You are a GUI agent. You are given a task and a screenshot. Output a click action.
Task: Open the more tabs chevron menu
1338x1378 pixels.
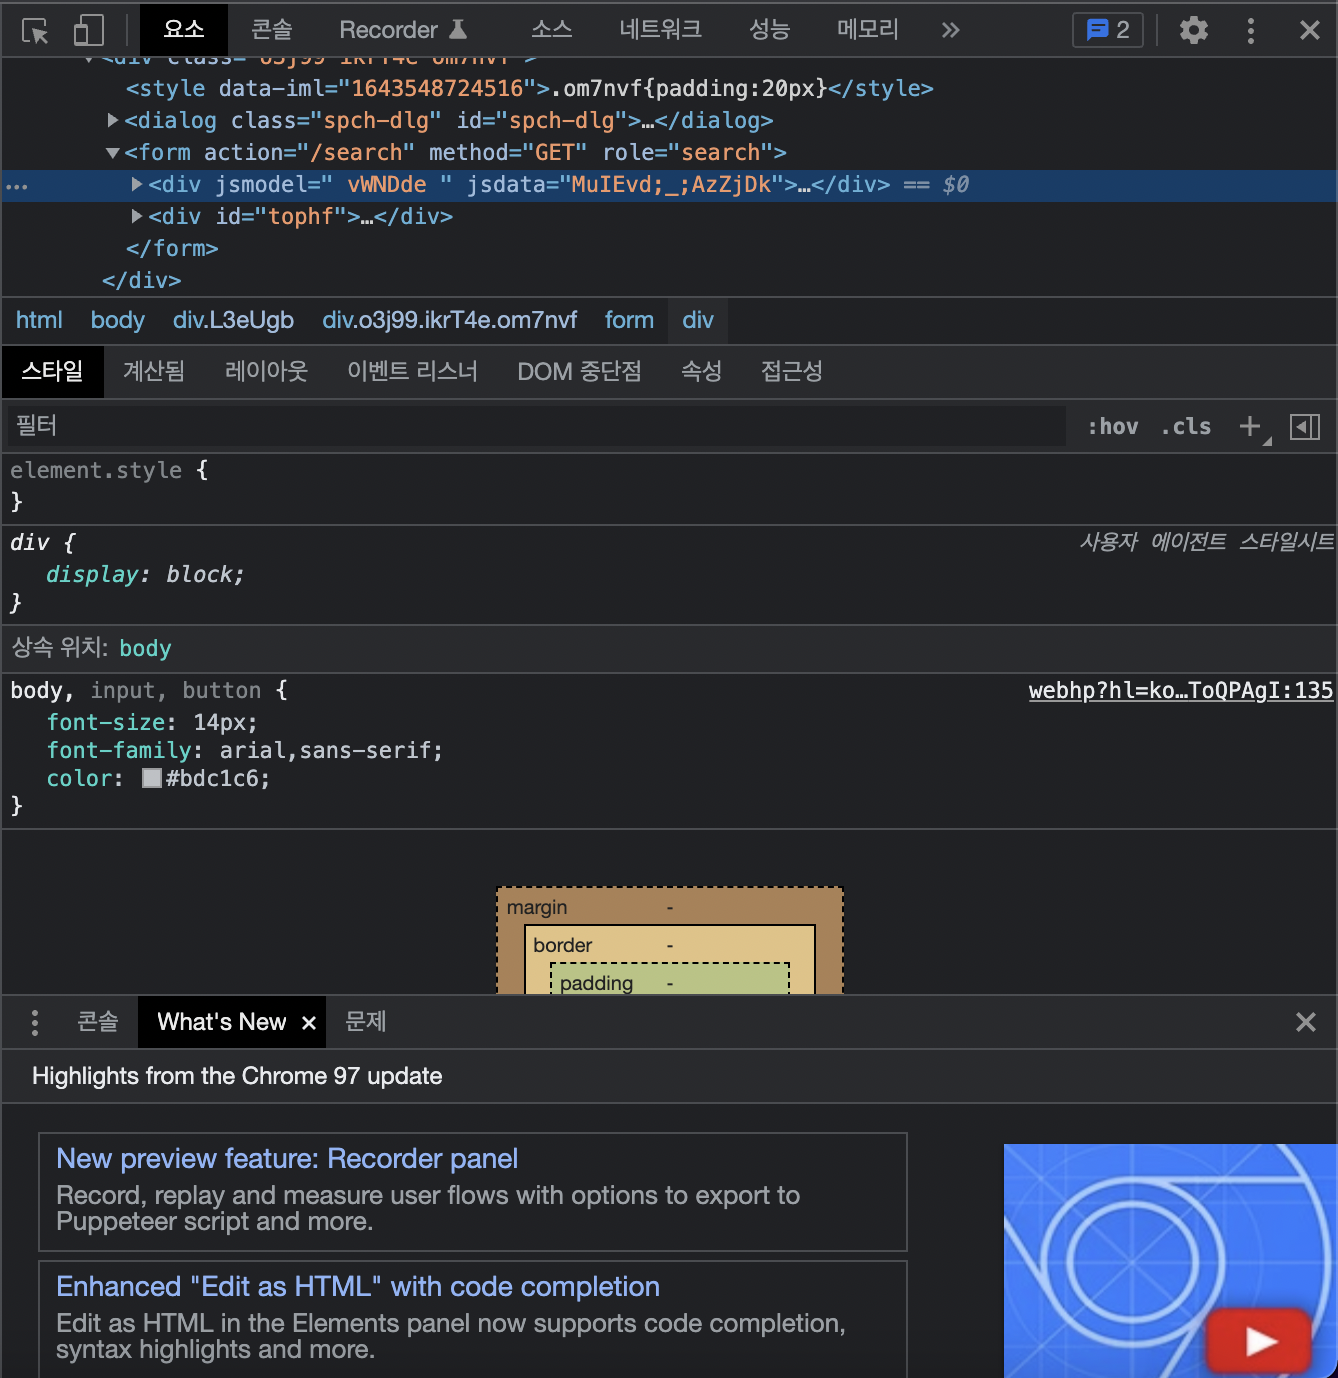[950, 30]
